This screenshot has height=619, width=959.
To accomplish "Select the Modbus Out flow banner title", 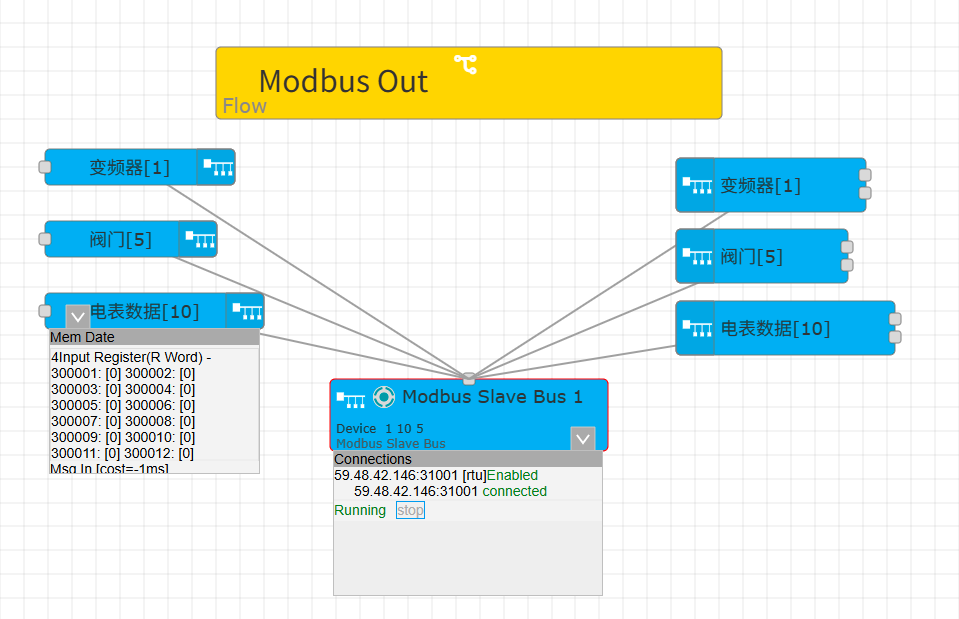I will point(343,81).
